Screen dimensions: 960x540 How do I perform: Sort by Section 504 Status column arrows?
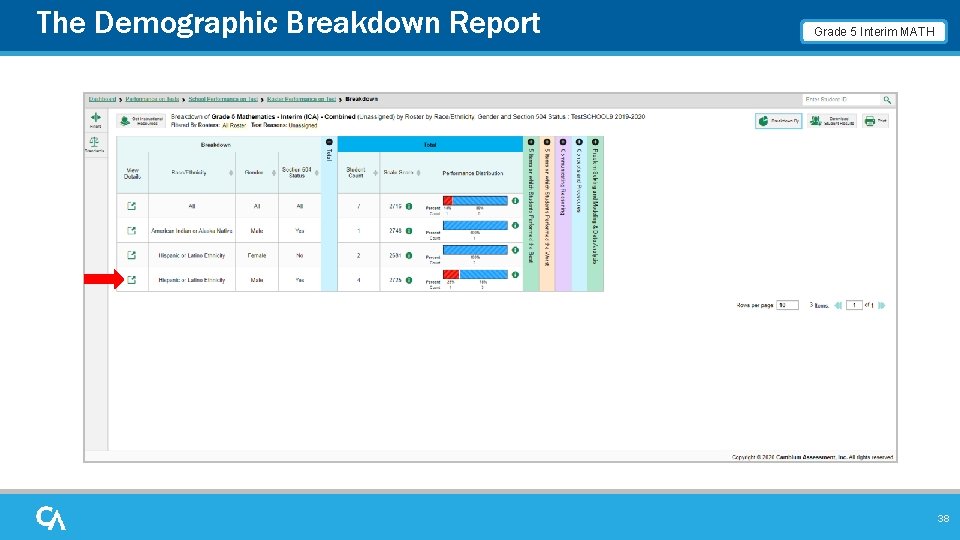pos(317,173)
